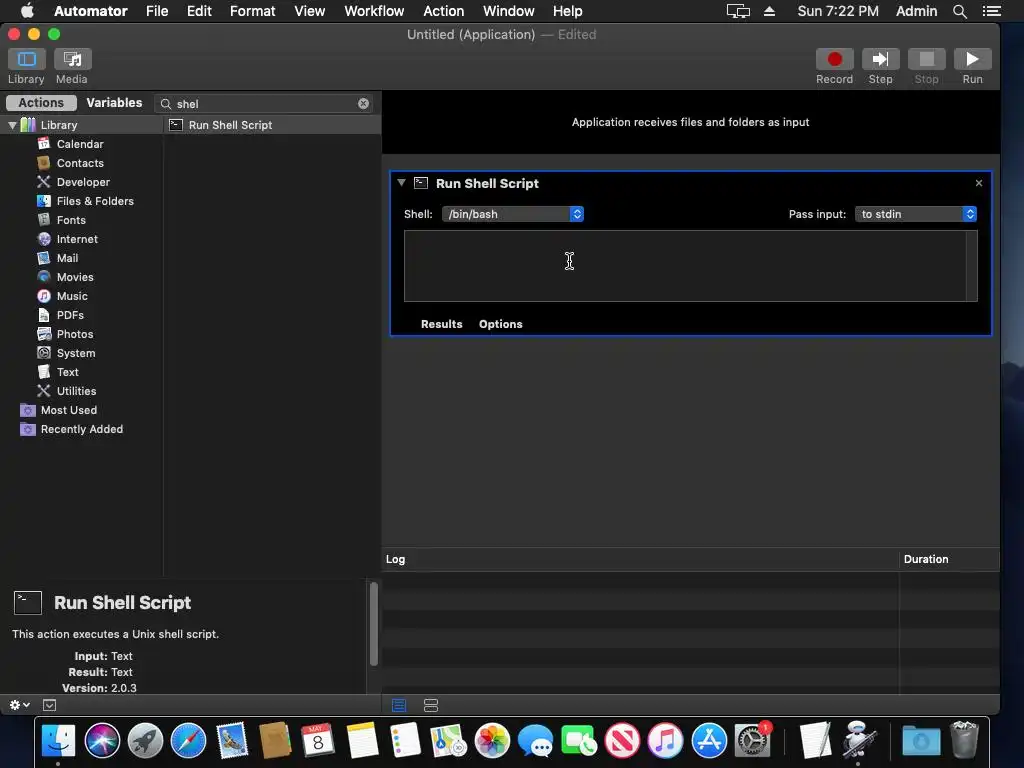Click the Log column header
1024x768 pixels.
641,559
